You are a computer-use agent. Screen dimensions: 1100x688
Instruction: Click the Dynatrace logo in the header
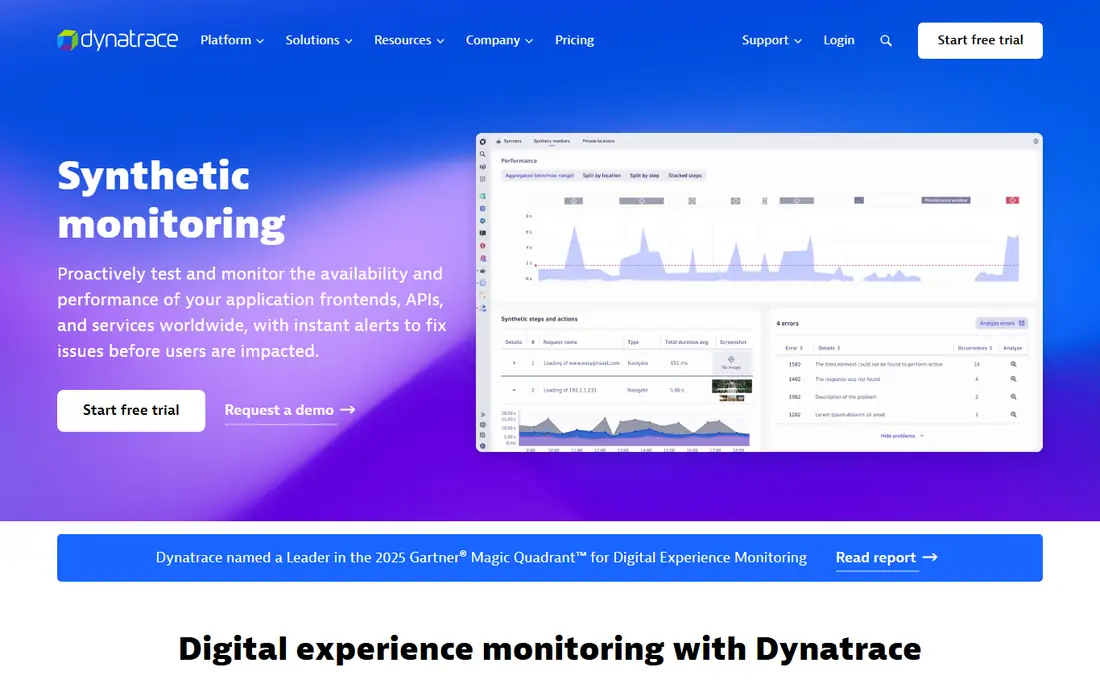(x=117, y=40)
